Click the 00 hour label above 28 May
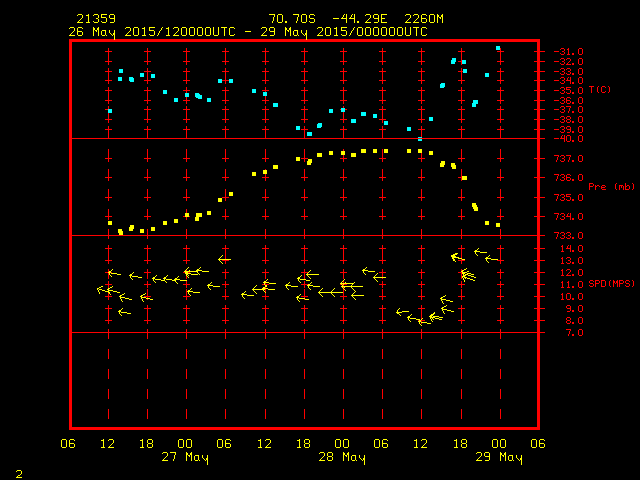 pyautogui.click(x=342, y=444)
